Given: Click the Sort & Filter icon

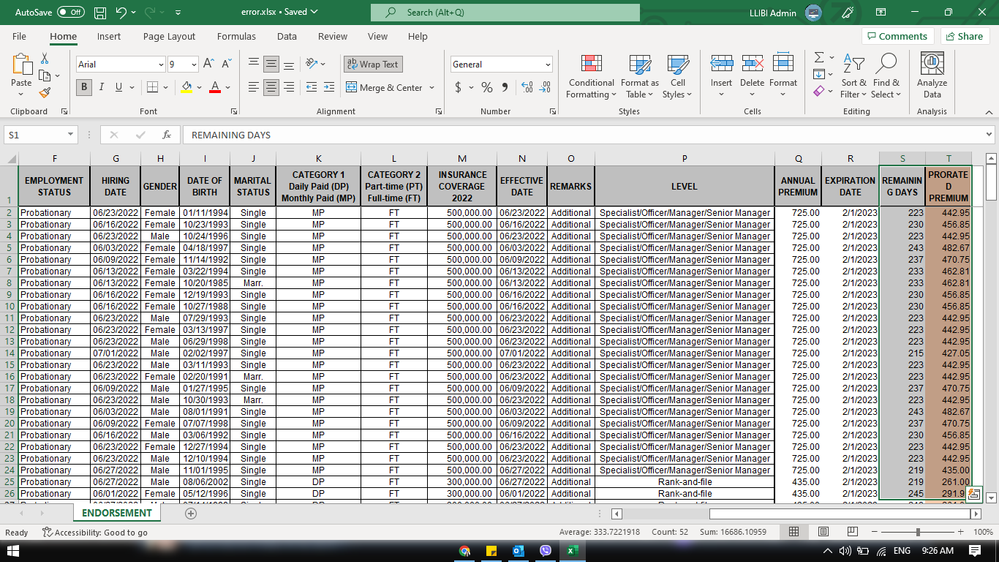Looking at the screenshot, I should (854, 75).
